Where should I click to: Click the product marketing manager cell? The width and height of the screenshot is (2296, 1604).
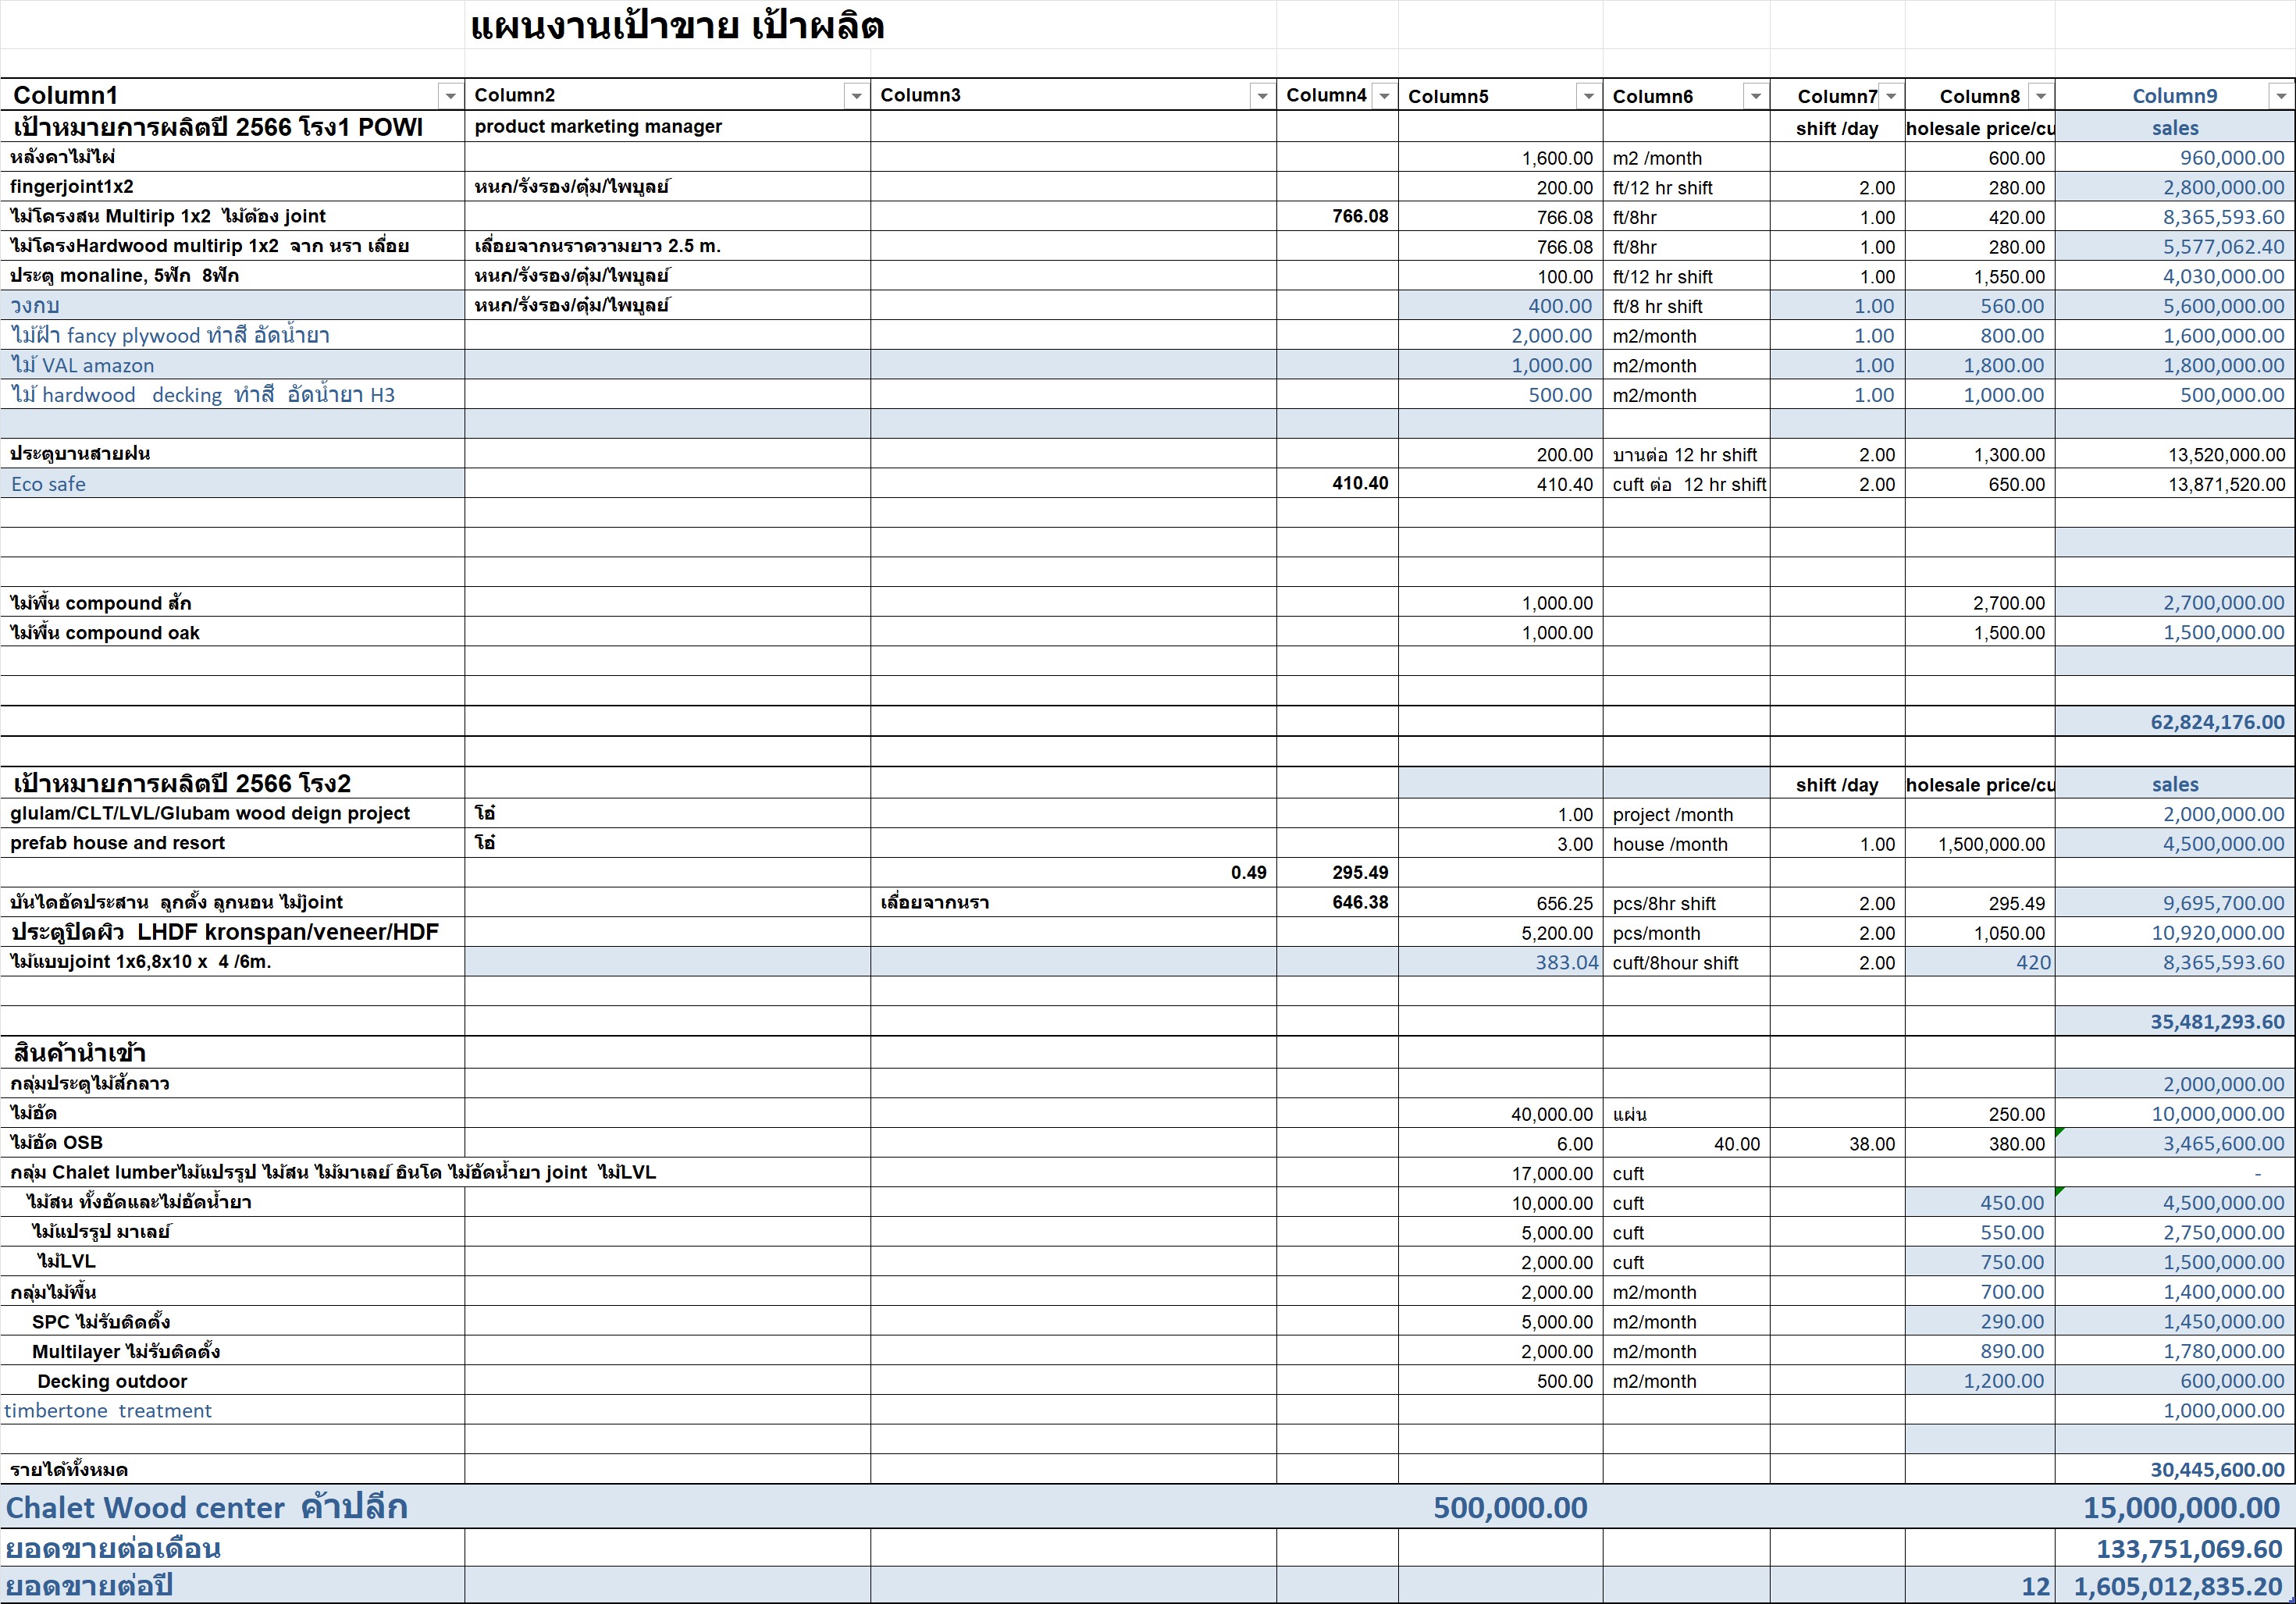666,127
